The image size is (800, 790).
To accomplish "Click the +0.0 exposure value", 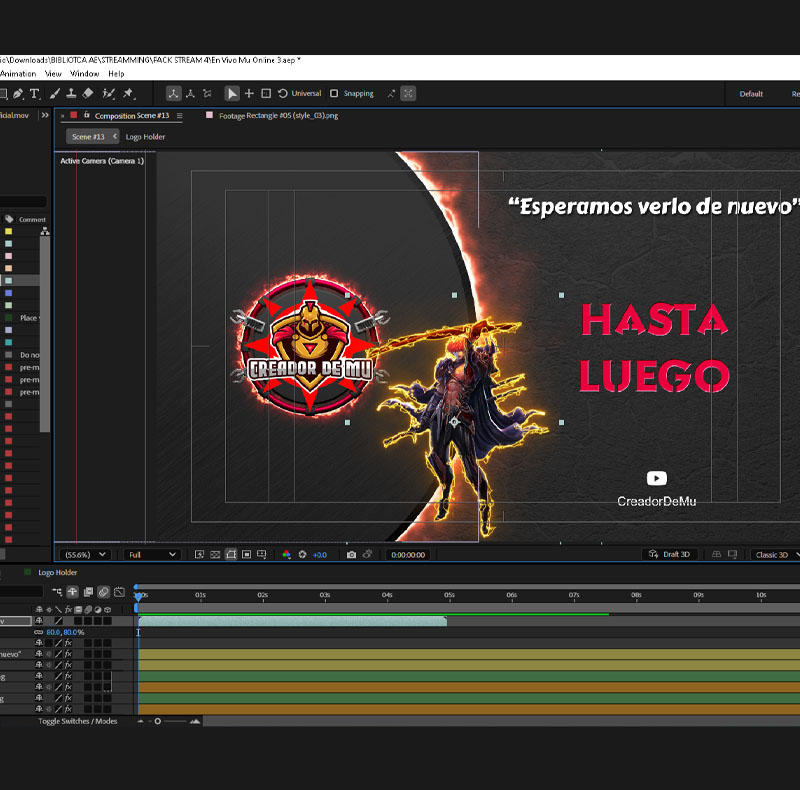I will click(320, 555).
